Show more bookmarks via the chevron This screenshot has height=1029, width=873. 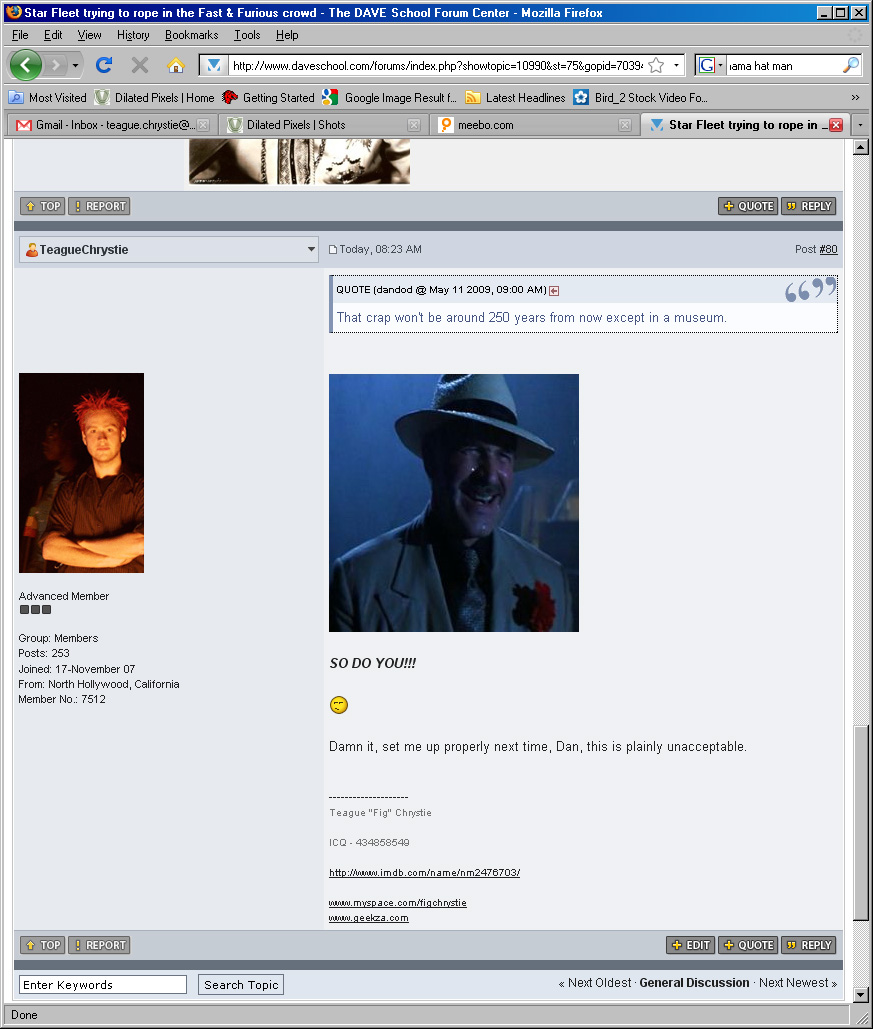(855, 98)
